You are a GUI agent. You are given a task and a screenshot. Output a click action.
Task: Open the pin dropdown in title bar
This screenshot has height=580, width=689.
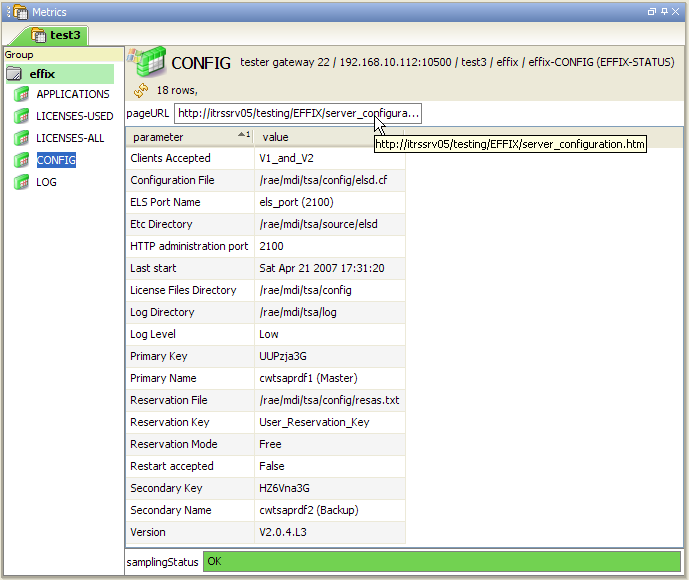(664, 11)
